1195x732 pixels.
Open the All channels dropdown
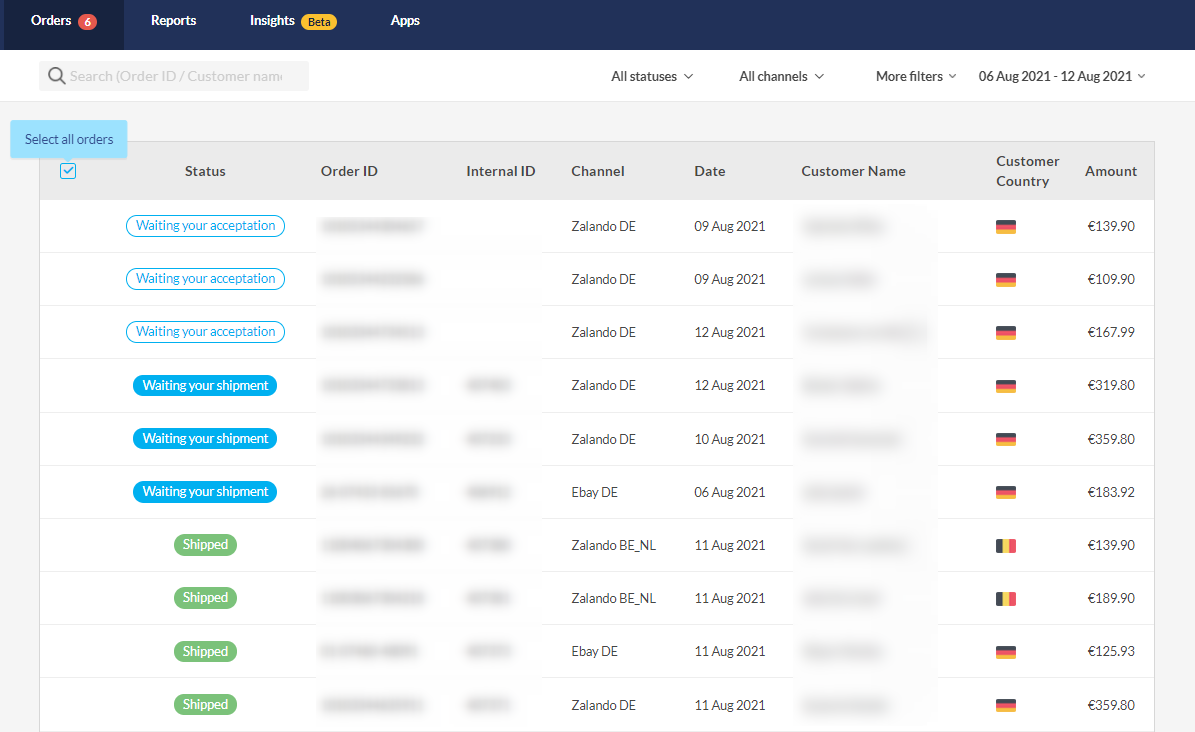pos(781,77)
